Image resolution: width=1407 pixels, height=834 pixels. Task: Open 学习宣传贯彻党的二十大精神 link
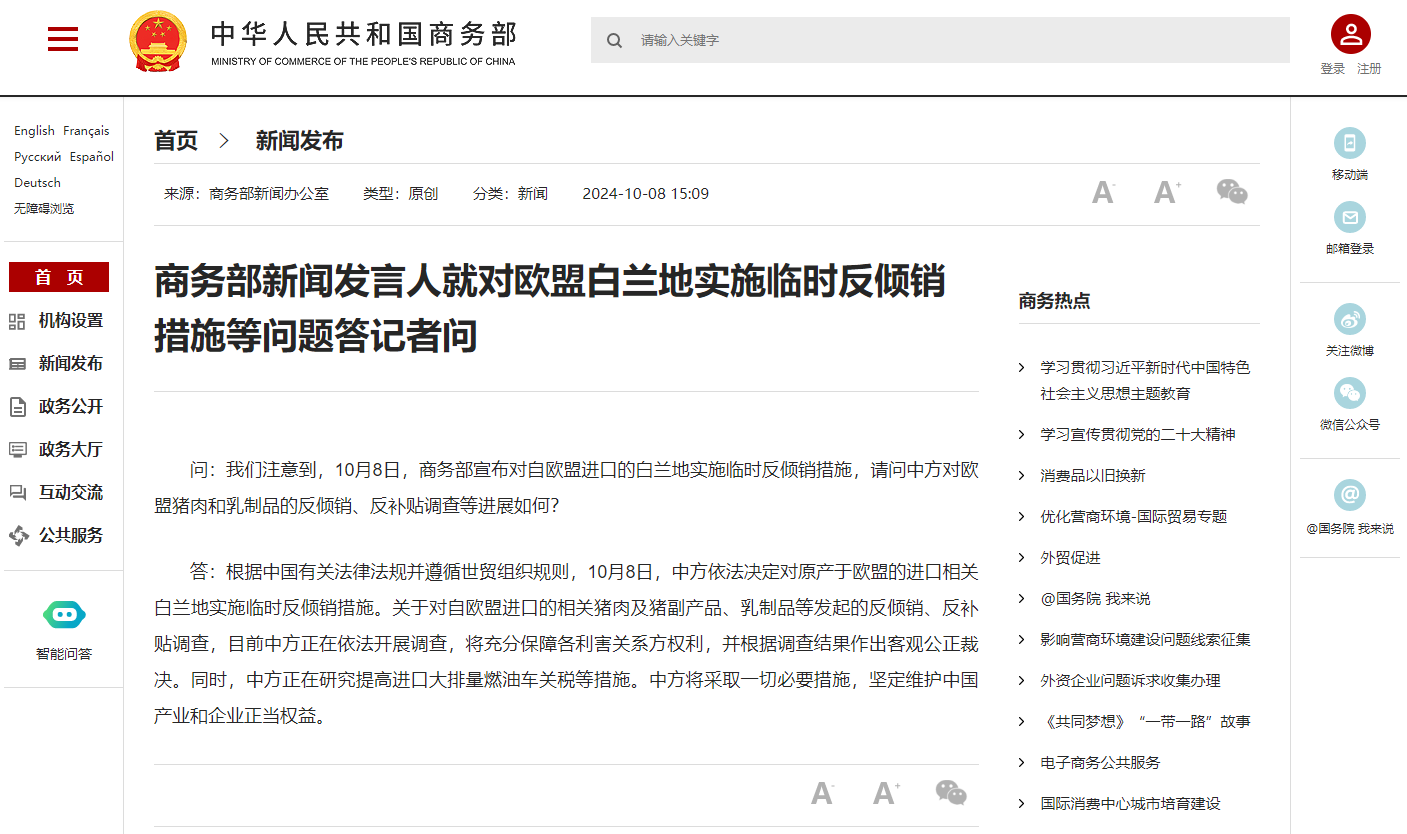tap(1138, 435)
